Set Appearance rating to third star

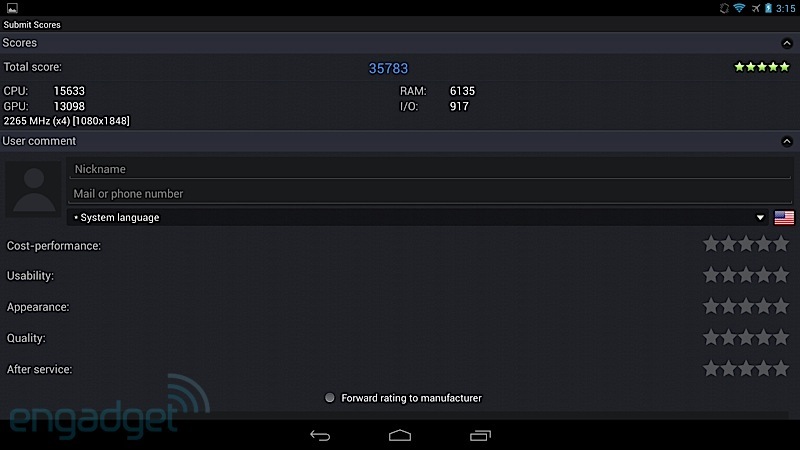746,307
